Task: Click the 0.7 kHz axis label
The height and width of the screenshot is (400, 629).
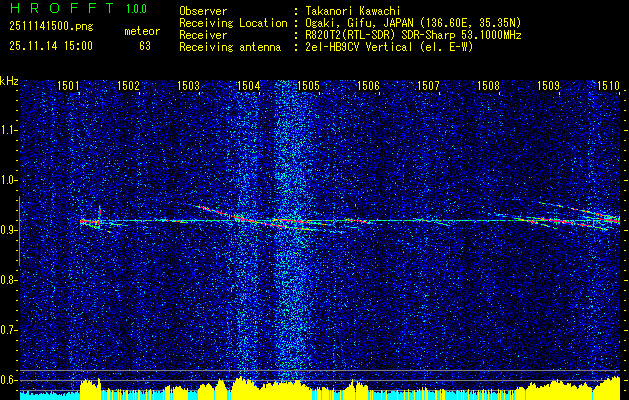Action: point(9,330)
